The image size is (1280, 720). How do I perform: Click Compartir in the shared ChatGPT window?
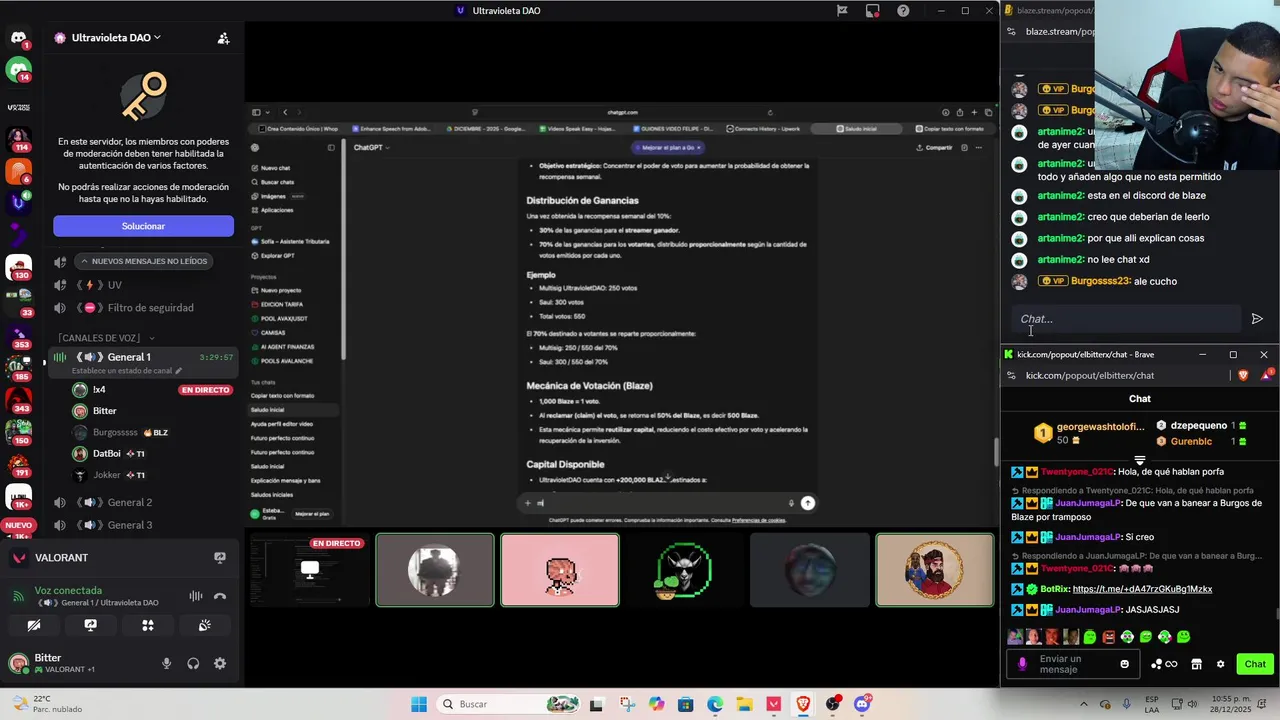pyautogui.click(x=934, y=147)
